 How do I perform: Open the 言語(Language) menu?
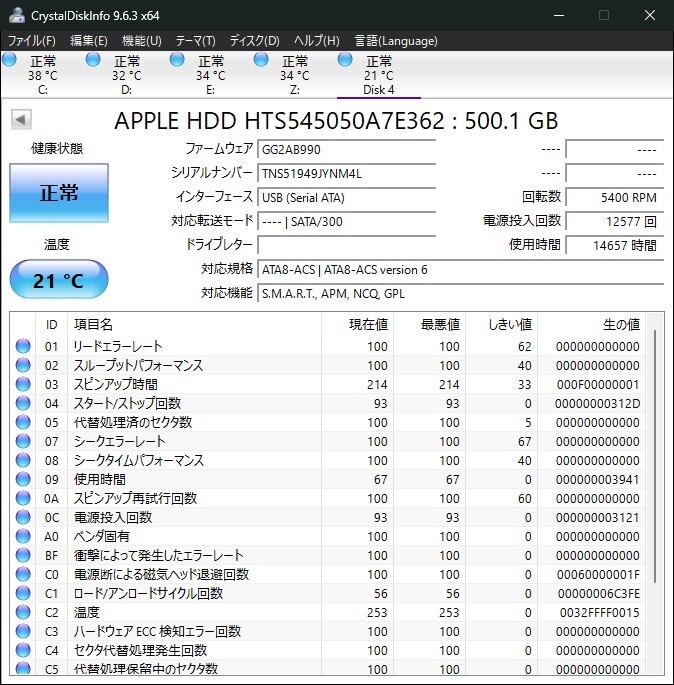[396, 41]
